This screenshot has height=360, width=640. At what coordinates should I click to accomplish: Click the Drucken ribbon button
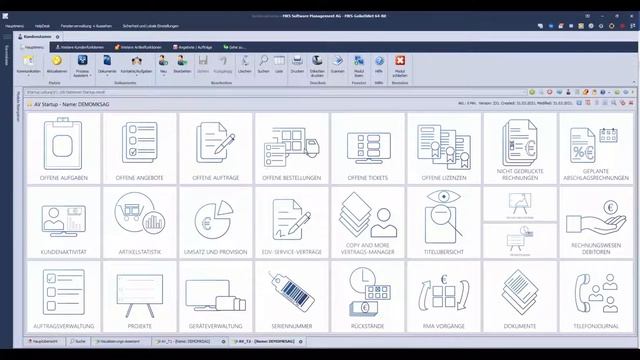297,64
